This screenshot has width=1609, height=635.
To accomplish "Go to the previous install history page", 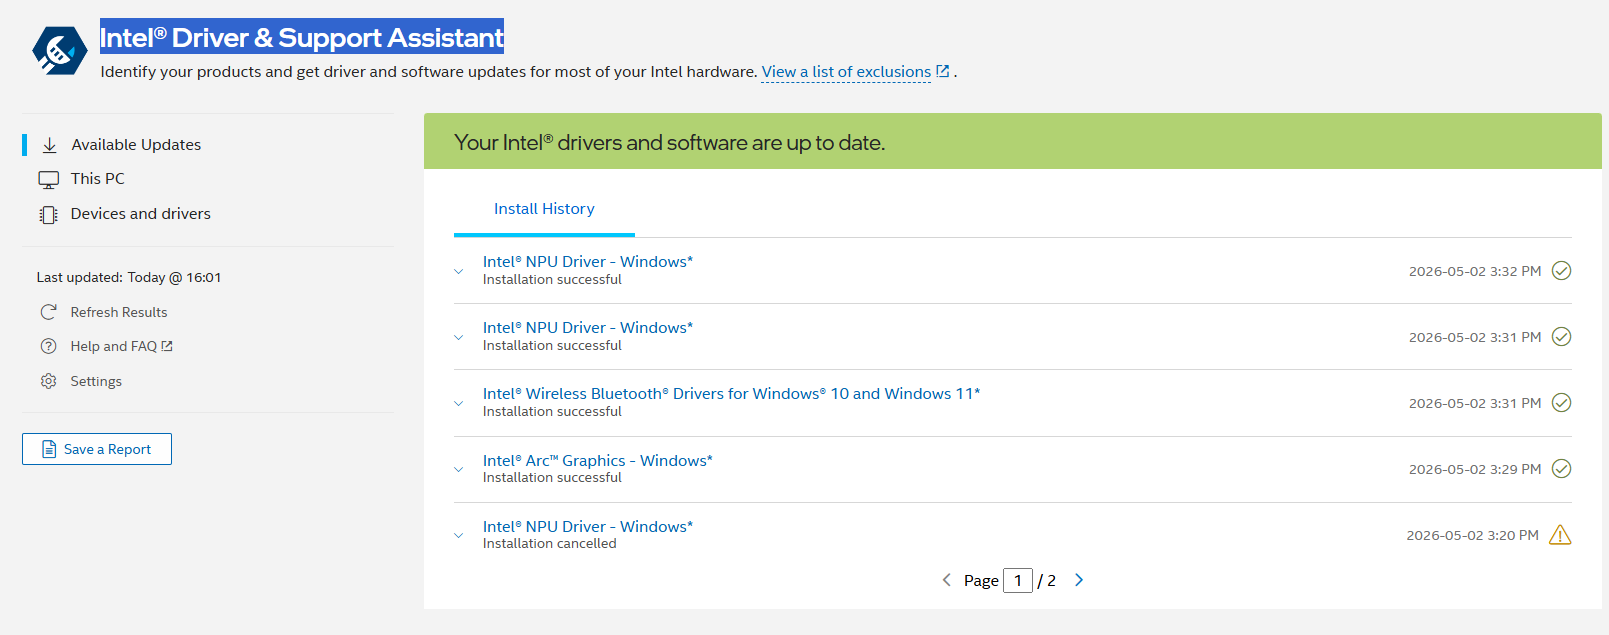I will [x=946, y=580].
